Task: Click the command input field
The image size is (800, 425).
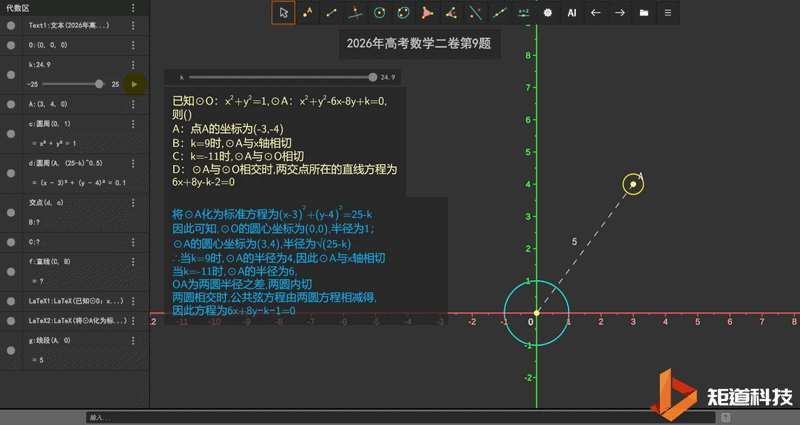Action: pos(401,417)
